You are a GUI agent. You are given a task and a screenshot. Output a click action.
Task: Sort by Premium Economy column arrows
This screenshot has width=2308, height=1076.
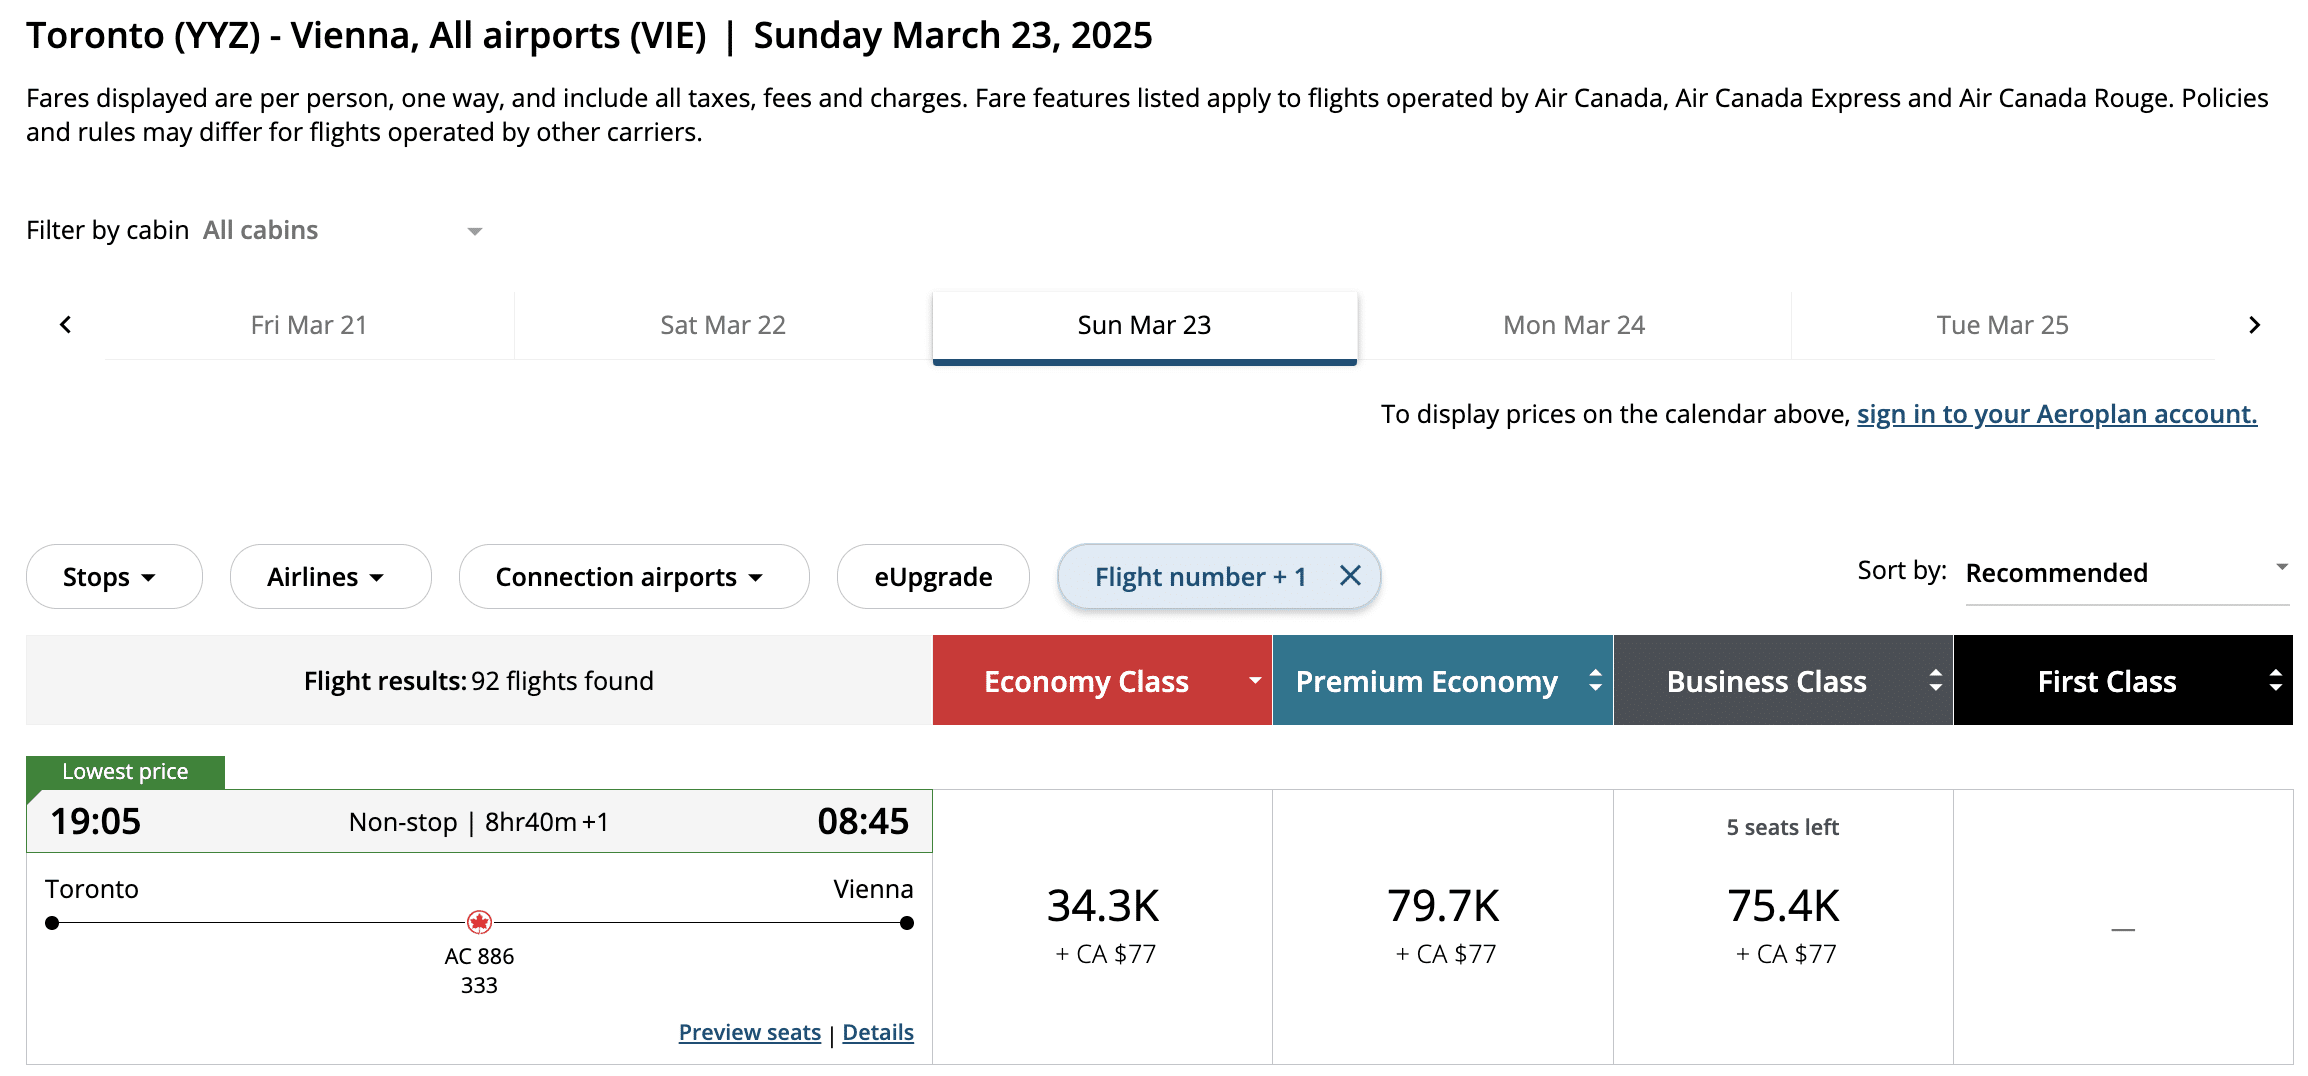pos(1595,681)
